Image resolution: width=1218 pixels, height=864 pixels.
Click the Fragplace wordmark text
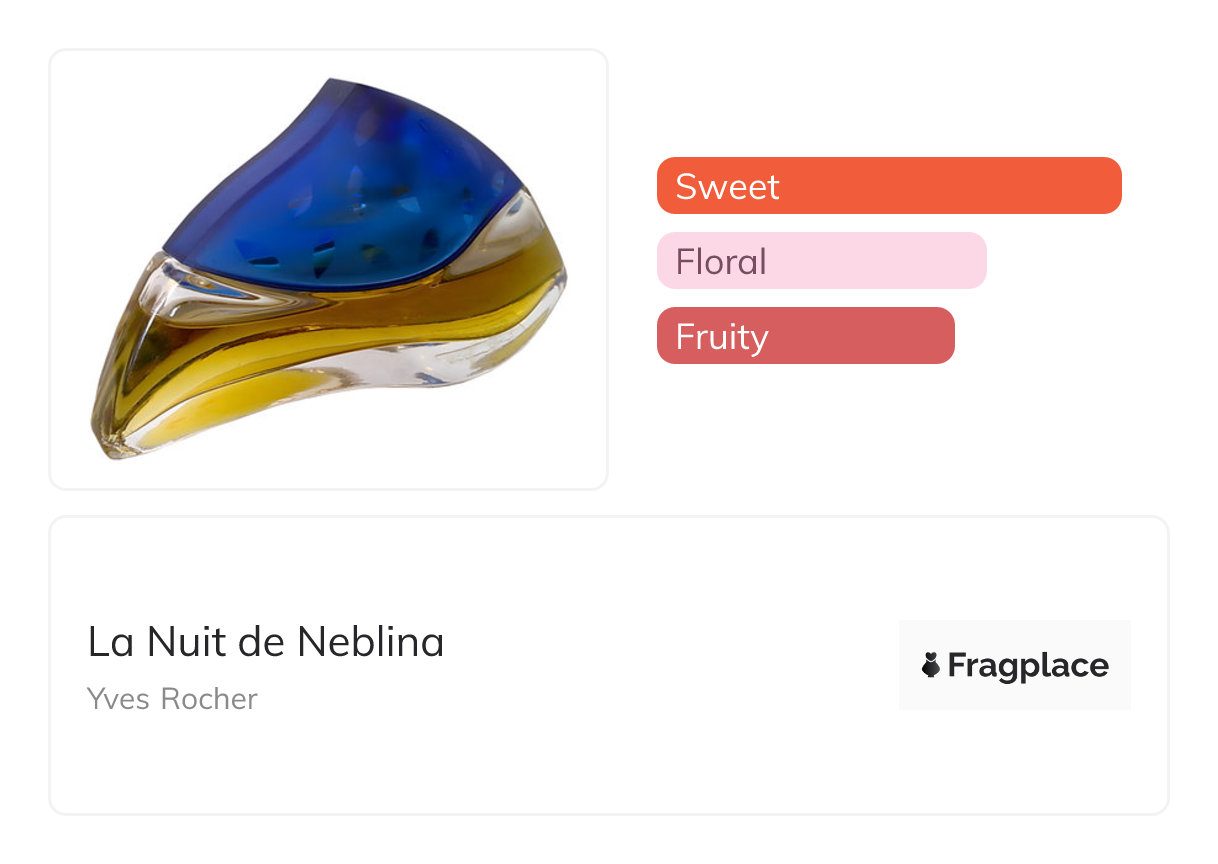coord(1028,666)
